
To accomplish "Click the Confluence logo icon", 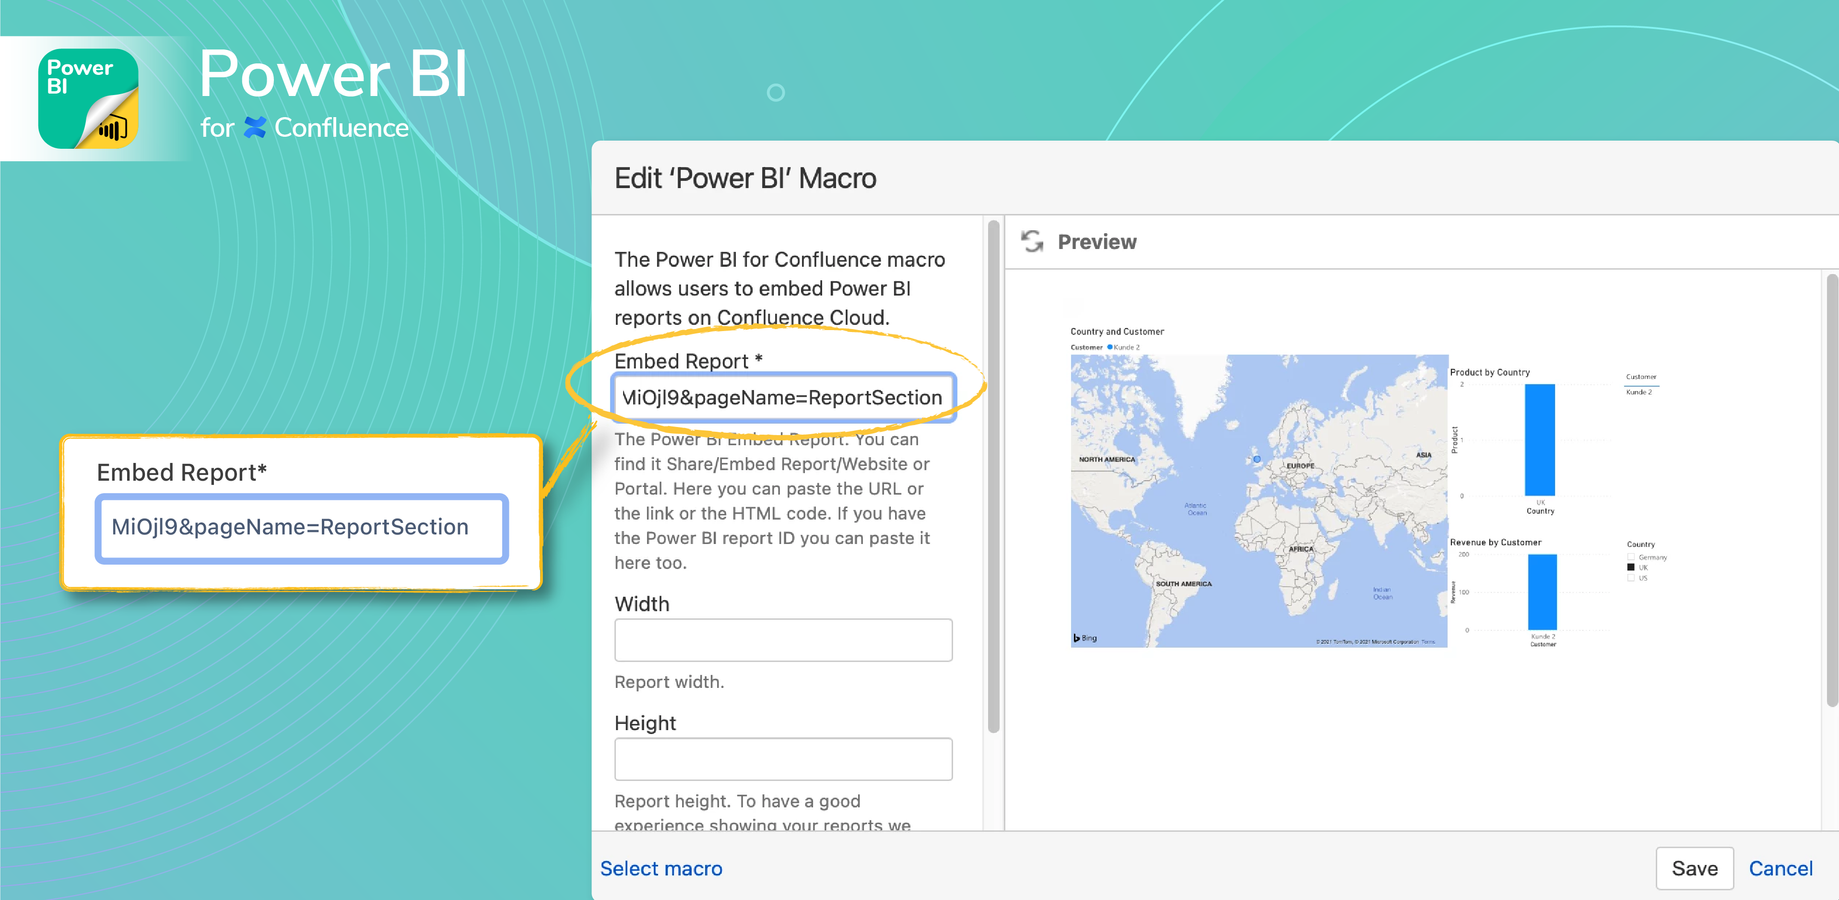I will (x=255, y=128).
